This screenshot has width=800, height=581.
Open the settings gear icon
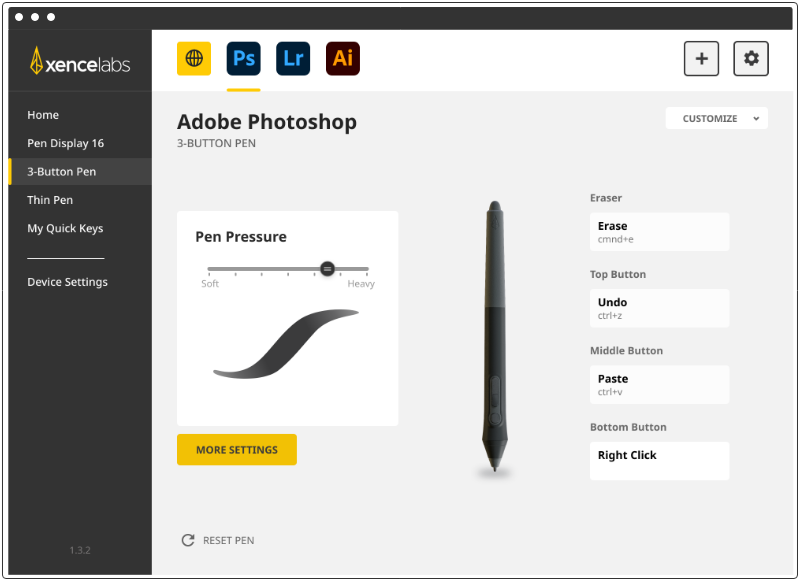click(751, 59)
